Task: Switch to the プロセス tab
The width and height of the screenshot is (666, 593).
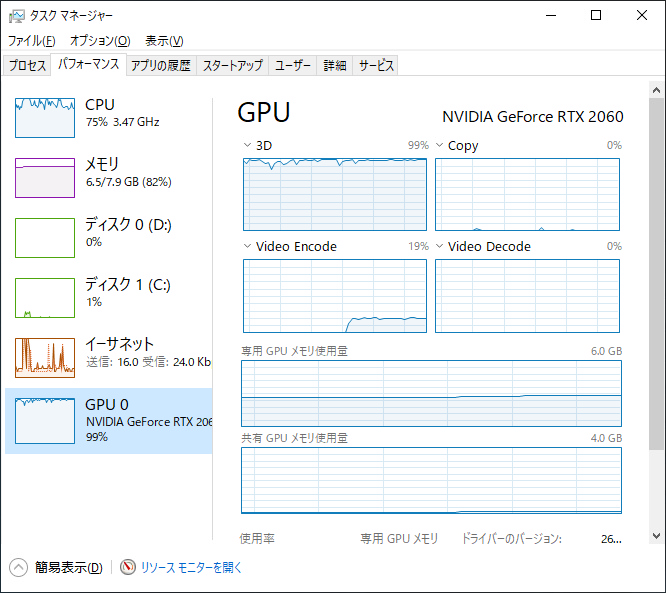Action: pos(27,65)
